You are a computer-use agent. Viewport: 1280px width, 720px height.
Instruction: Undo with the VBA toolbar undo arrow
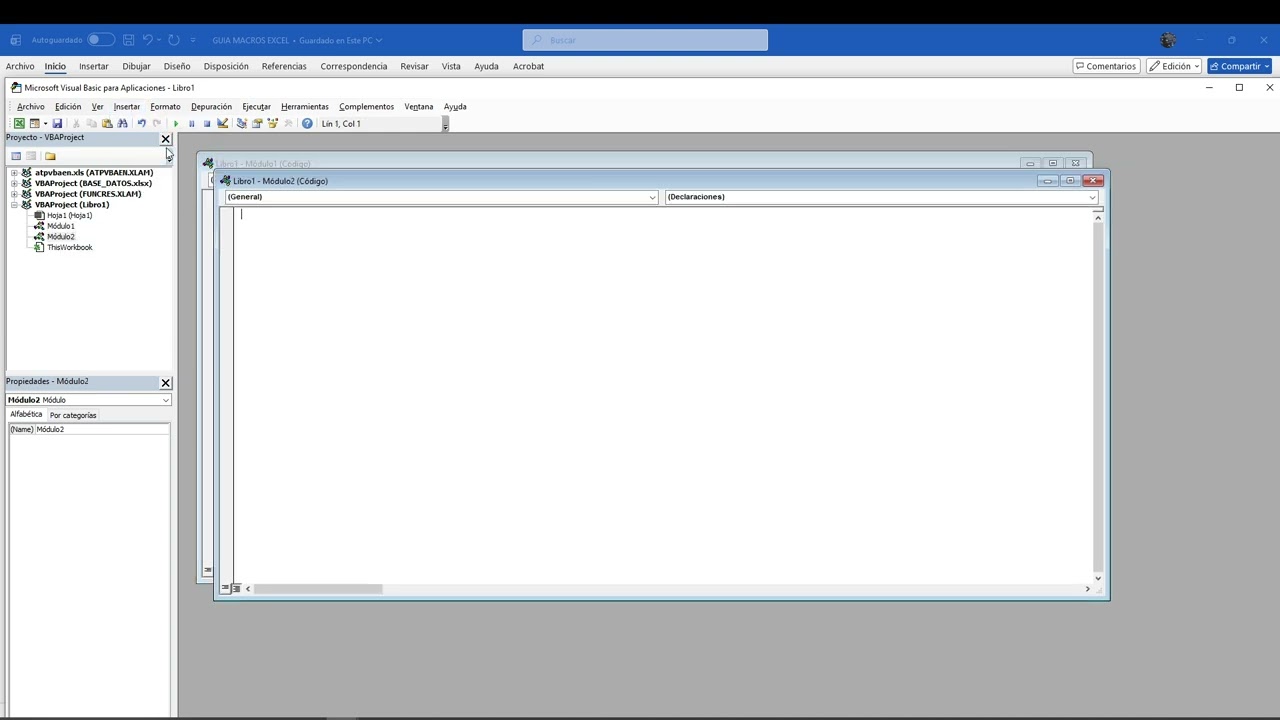pos(141,123)
